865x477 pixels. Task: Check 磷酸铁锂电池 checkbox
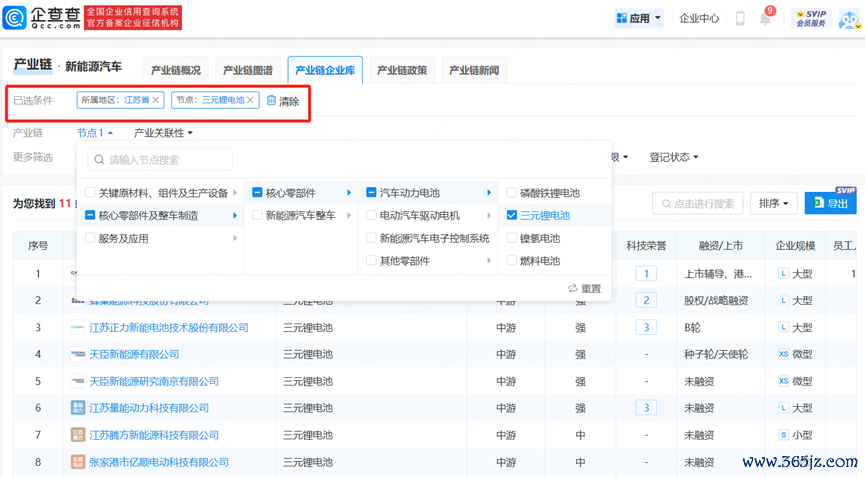[x=512, y=192]
